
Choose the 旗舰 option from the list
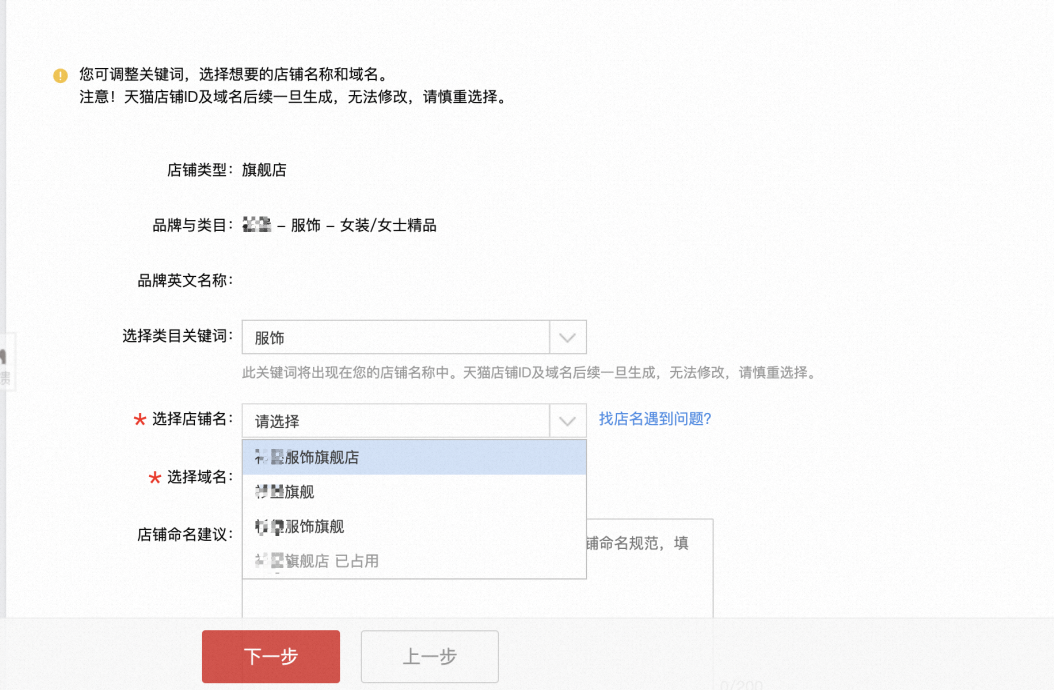(300, 492)
